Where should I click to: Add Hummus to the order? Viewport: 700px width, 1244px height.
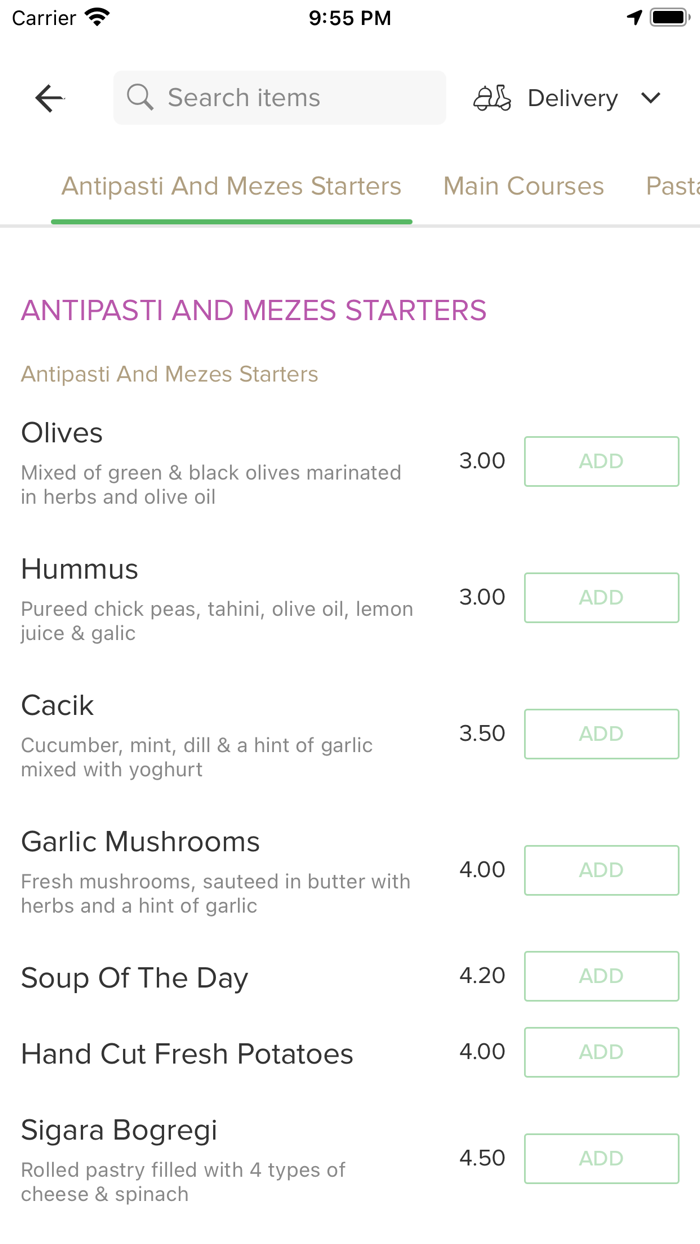(x=601, y=597)
